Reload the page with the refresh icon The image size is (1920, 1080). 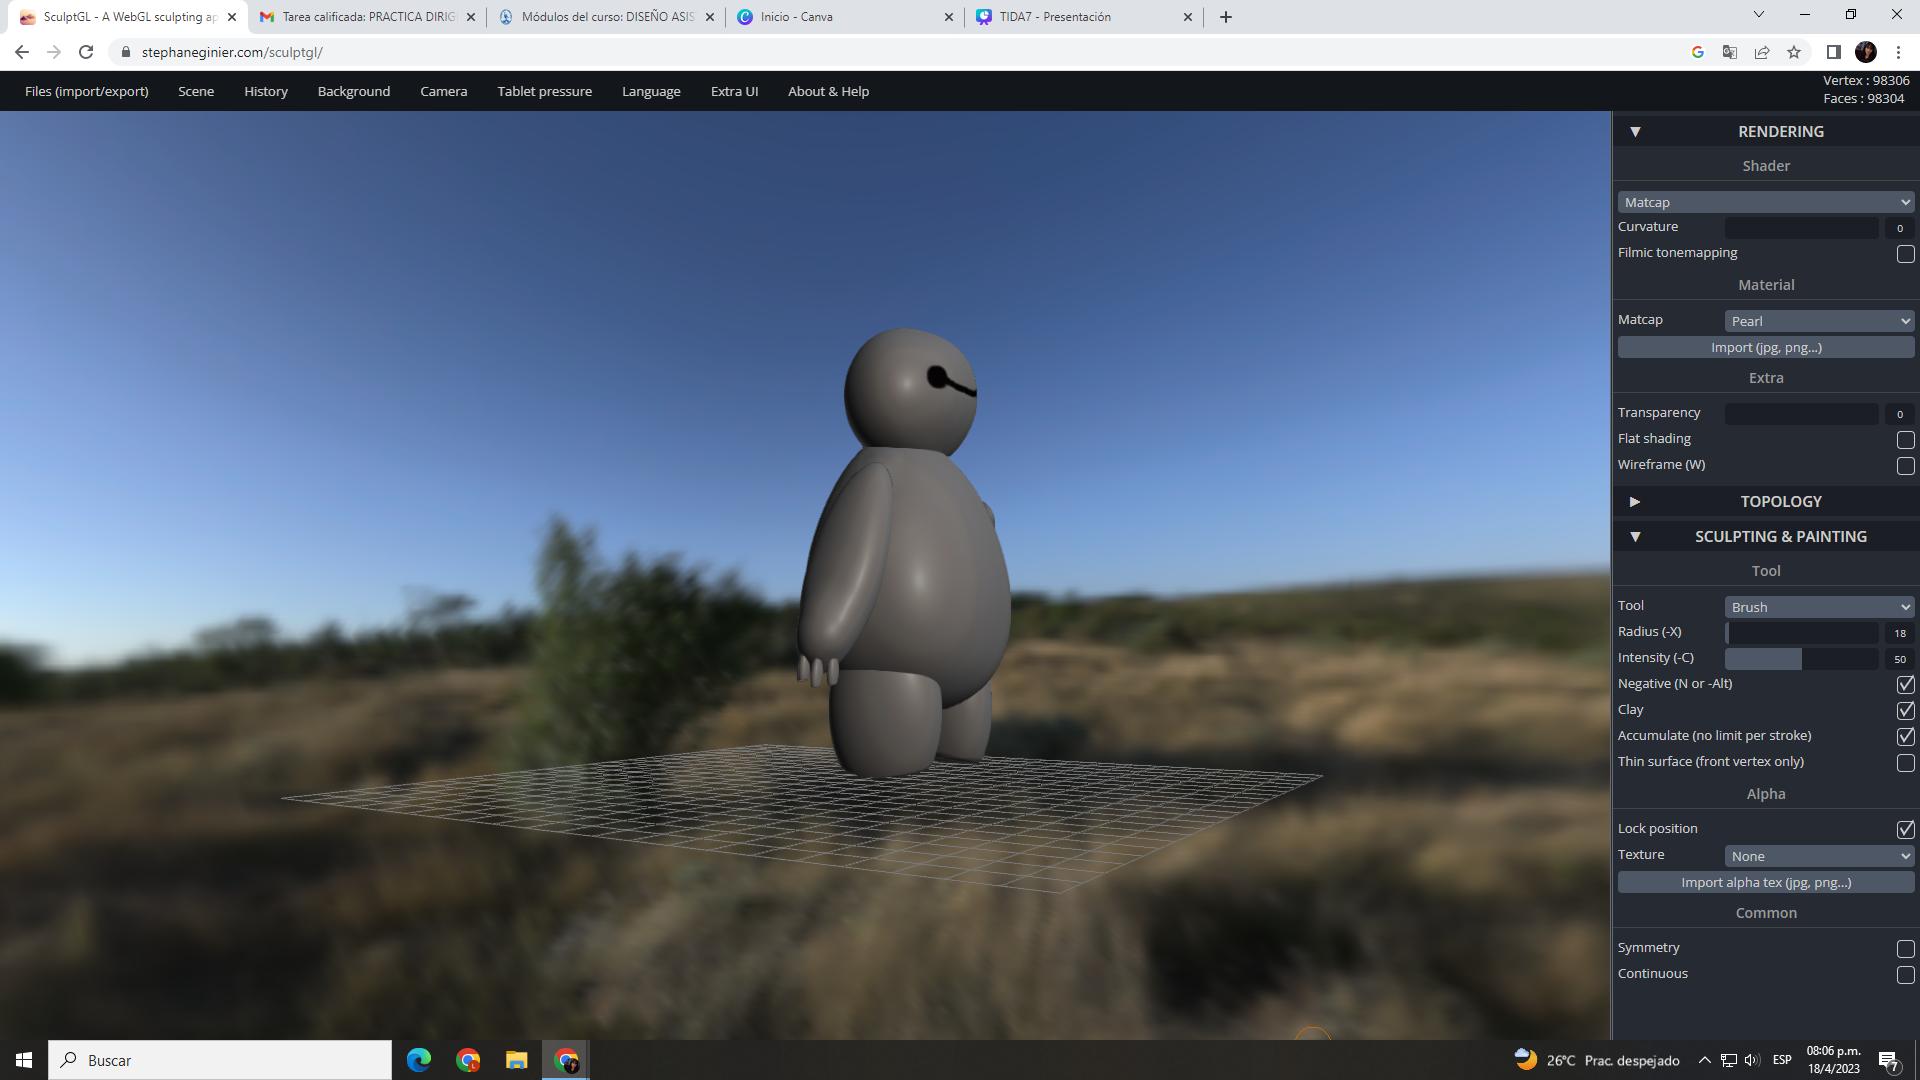pyautogui.click(x=86, y=52)
